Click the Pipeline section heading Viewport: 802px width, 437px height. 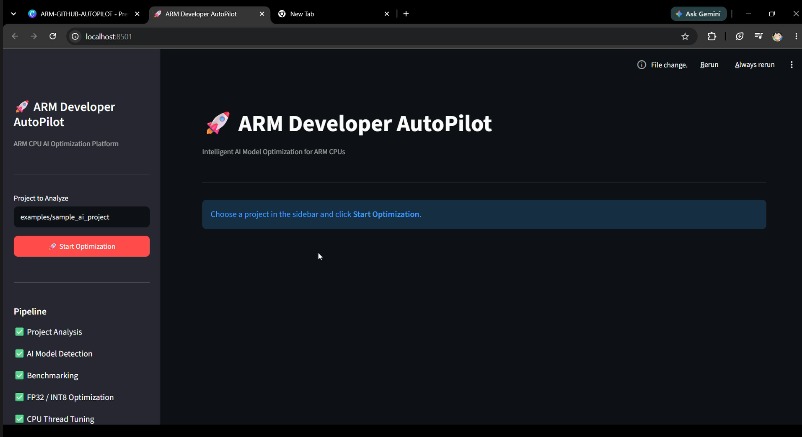point(30,312)
